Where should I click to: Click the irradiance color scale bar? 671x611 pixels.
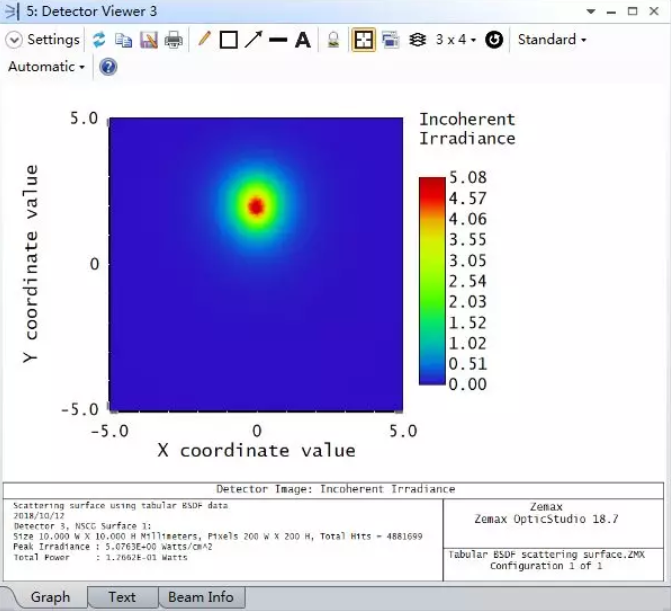click(431, 281)
